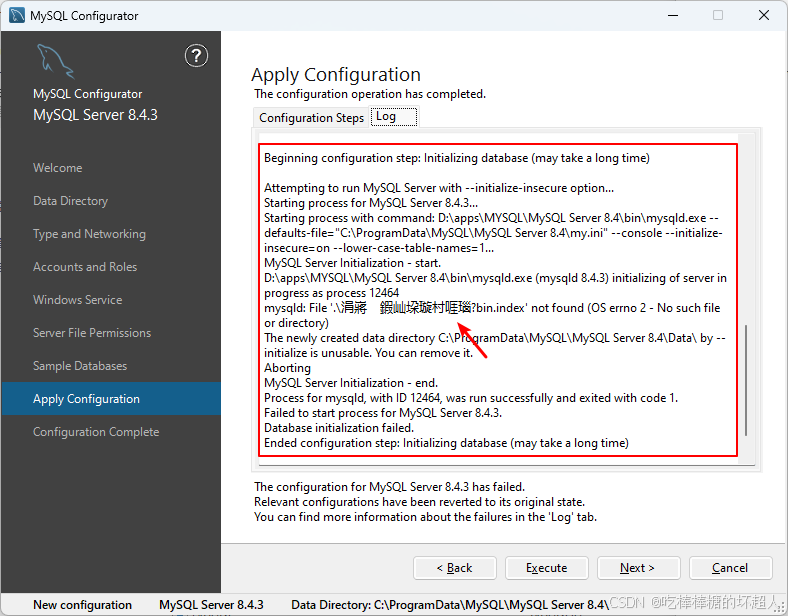Open the help question mark icon
The image size is (788, 616).
pos(196,56)
